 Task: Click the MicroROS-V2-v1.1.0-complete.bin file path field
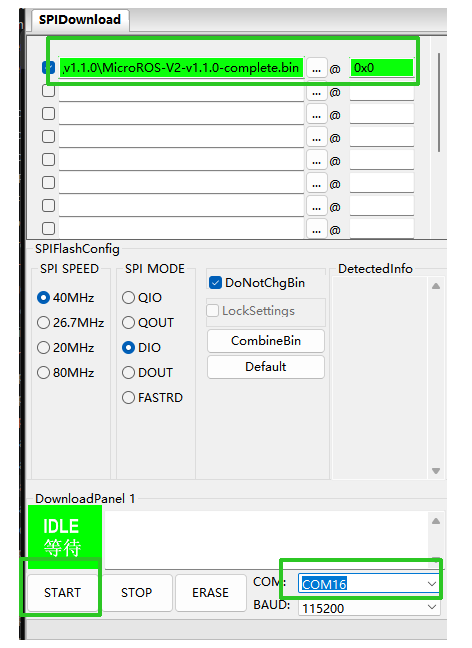click(x=181, y=68)
